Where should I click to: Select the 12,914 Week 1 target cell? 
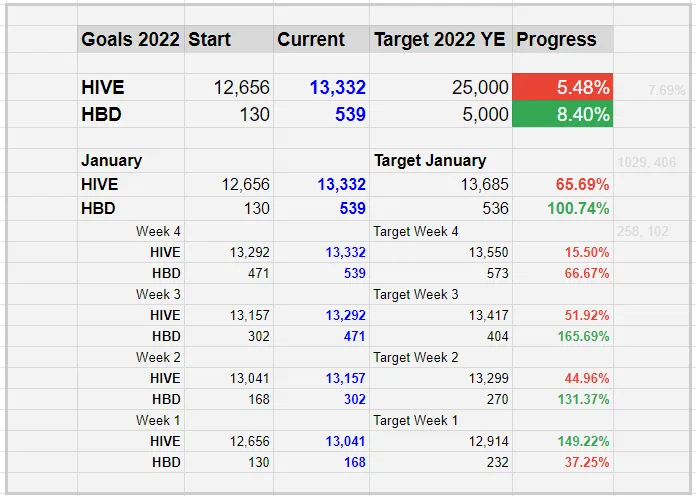click(x=441, y=441)
